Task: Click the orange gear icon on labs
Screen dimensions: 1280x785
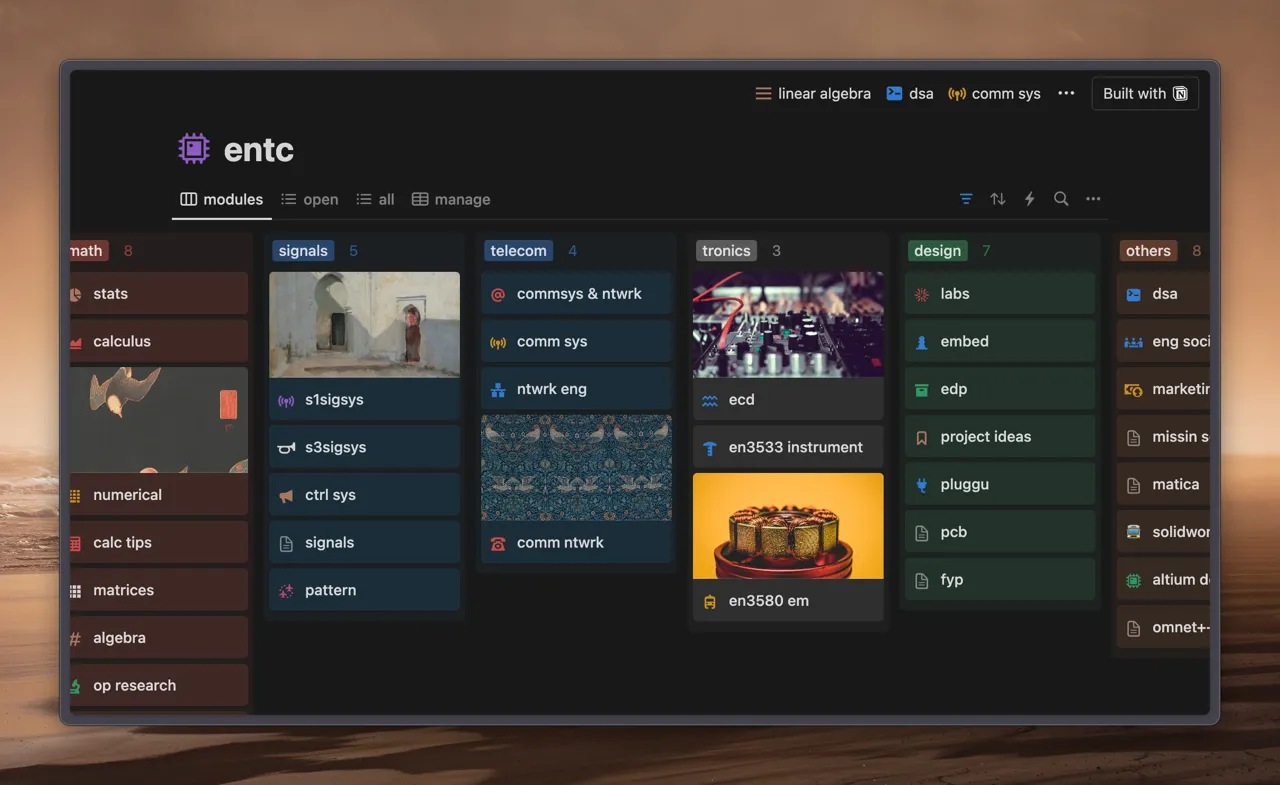Action: (x=922, y=294)
